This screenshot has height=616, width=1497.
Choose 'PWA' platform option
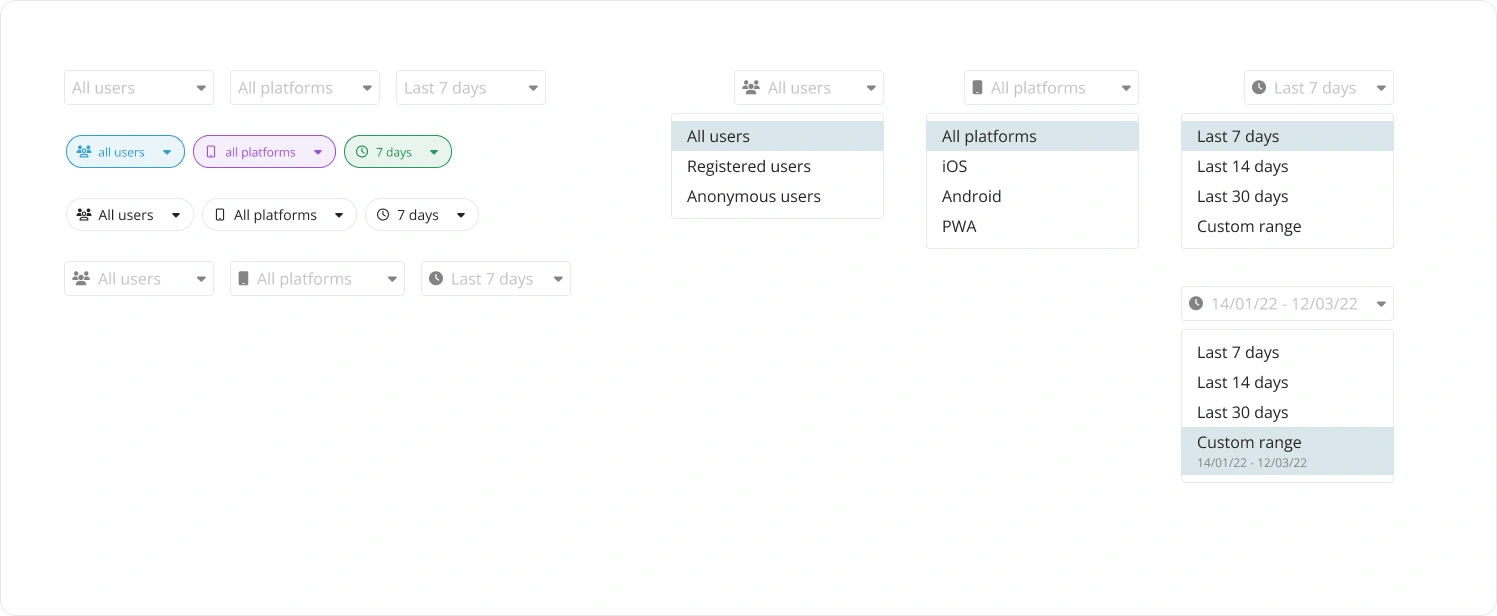tap(959, 227)
